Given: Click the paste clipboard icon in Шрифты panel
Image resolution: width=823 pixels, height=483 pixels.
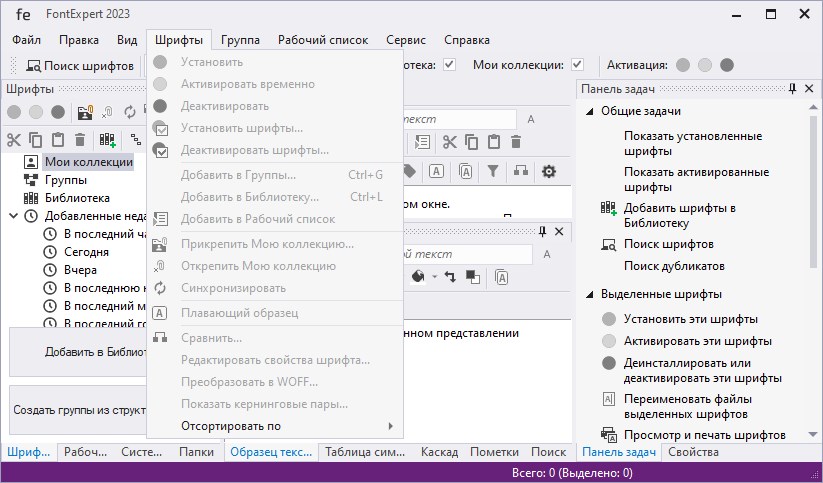Looking at the screenshot, I should pyautogui.click(x=58, y=140).
